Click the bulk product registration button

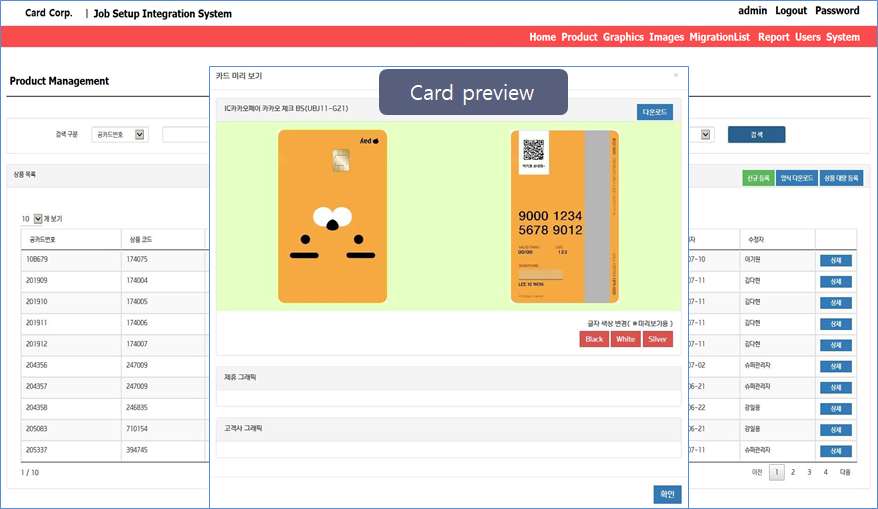pyautogui.click(x=841, y=178)
